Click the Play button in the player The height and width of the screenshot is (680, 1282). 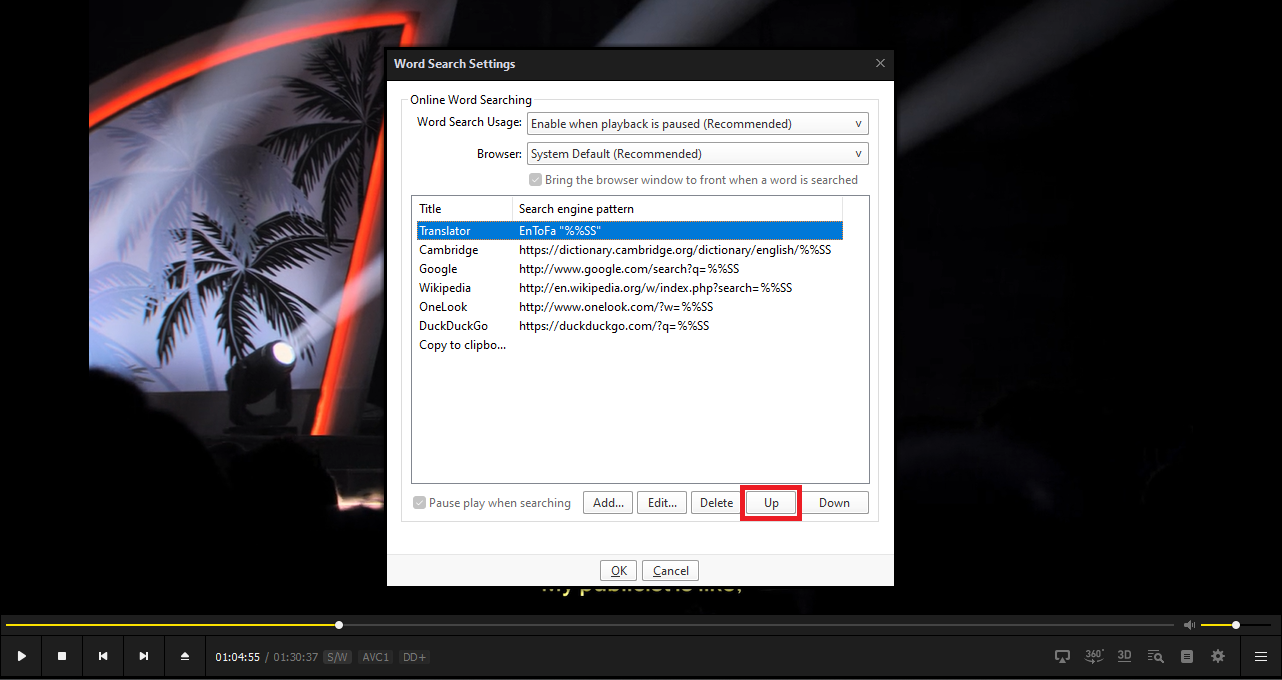21,656
